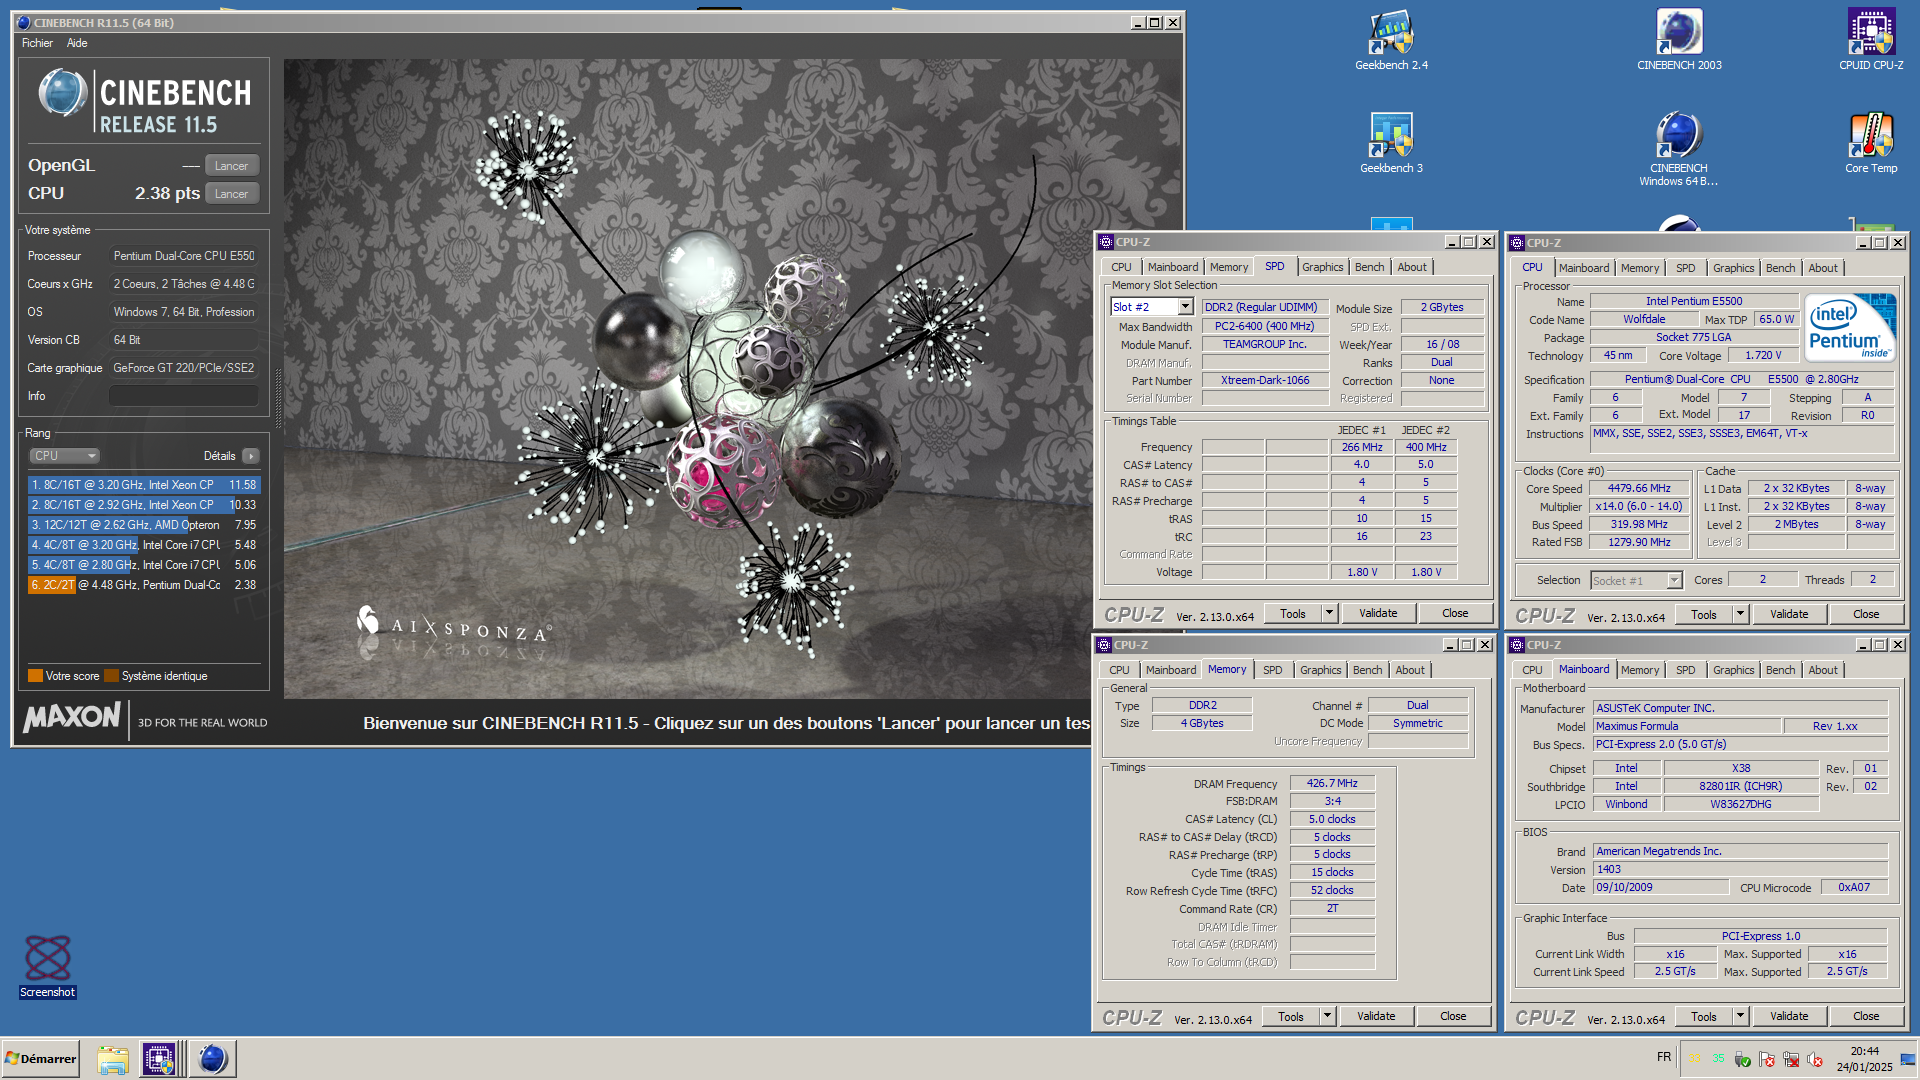Image resolution: width=1920 pixels, height=1080 pixels.
Task: Click the Cinebench panel splitter handle
Action: tap(277, 400)
